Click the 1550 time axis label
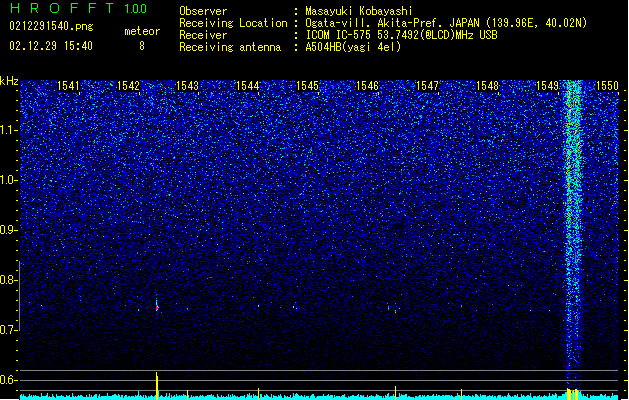The width and height of the screenshot is (629, 400). [607, 85]
